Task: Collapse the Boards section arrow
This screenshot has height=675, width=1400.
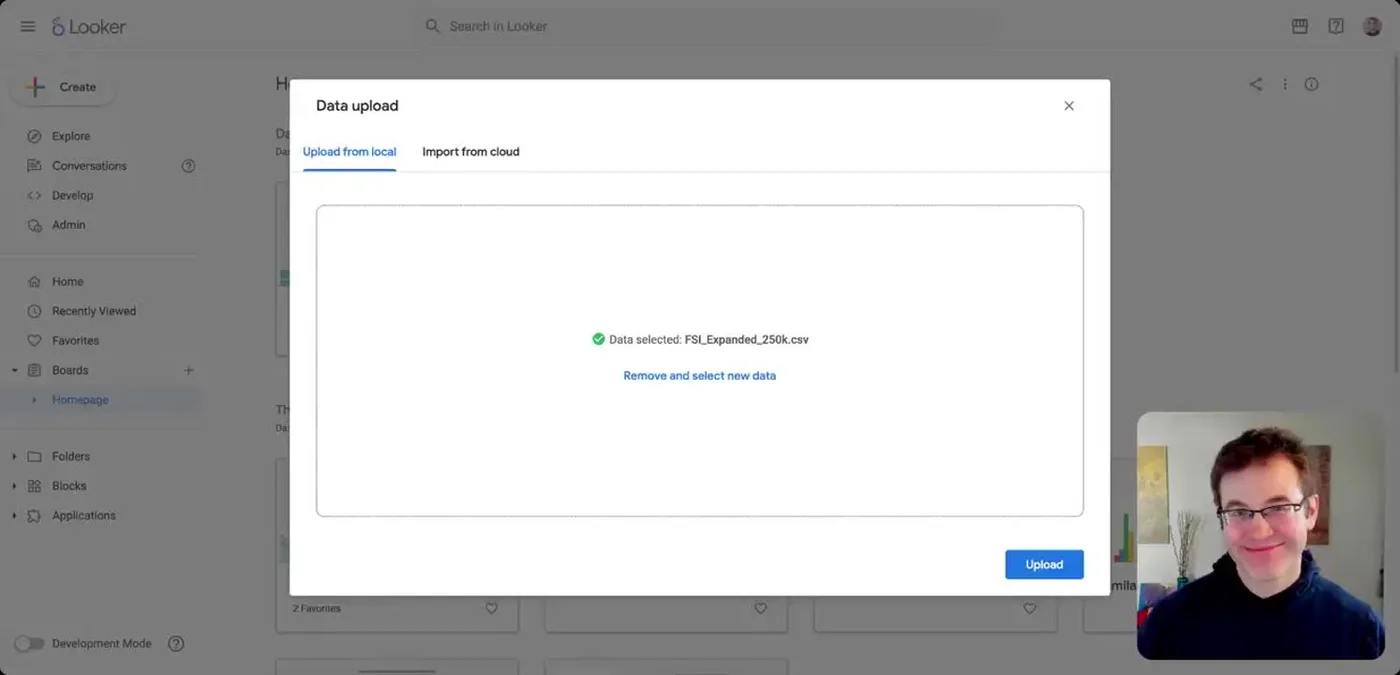Action: pyautogui.click(x=14, y=370)
